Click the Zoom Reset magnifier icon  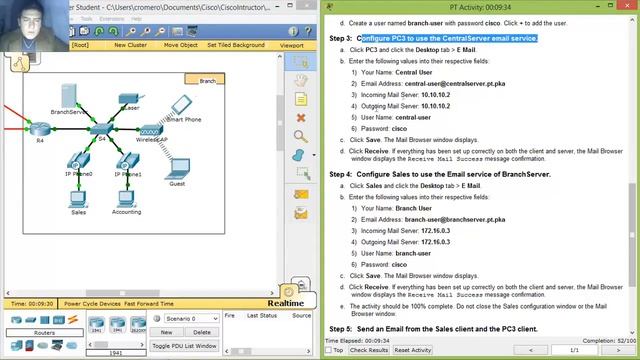tap(146, 31)
